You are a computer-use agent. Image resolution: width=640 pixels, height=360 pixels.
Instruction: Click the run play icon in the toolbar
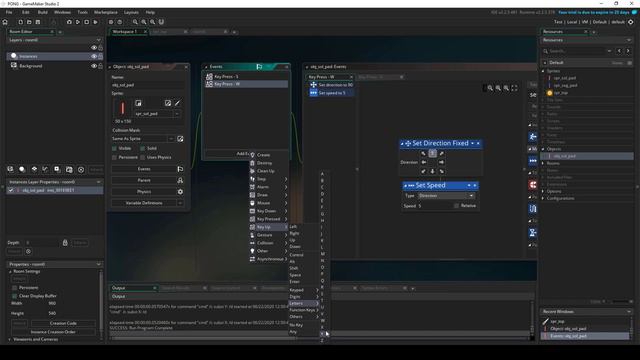coord(78,22)
